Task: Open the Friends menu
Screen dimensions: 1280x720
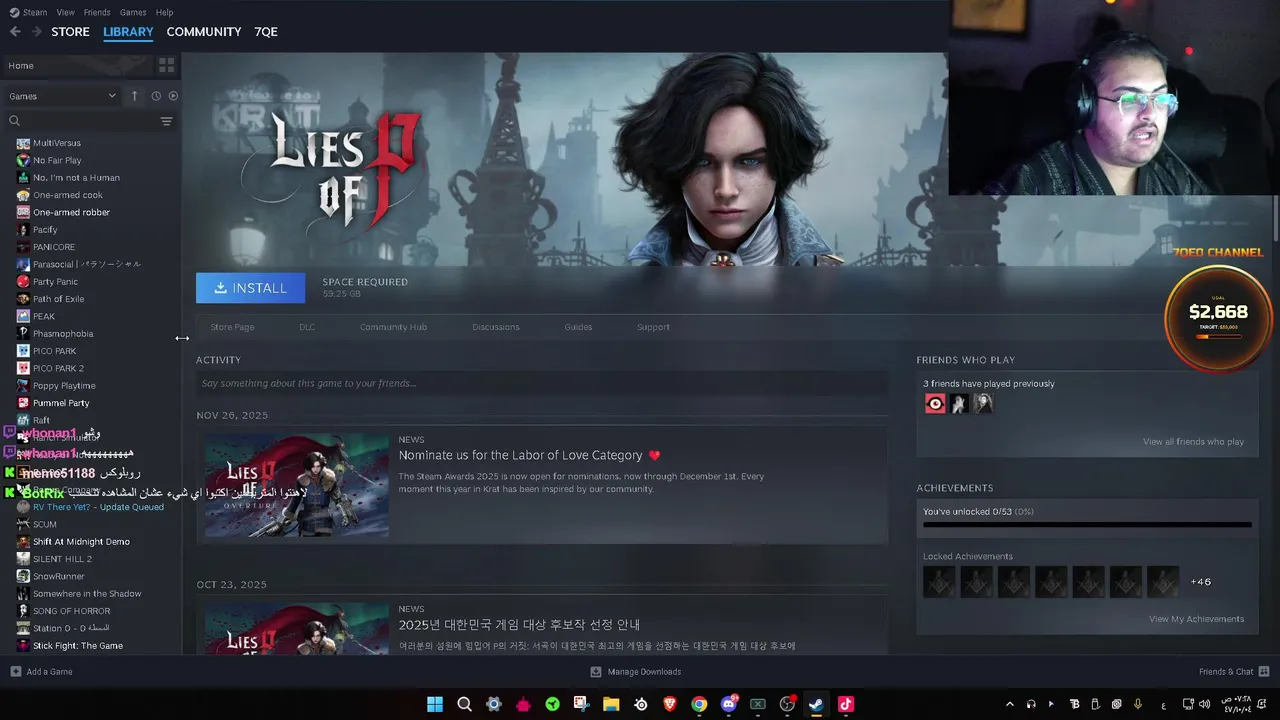Action: click(x=97, y=12)
